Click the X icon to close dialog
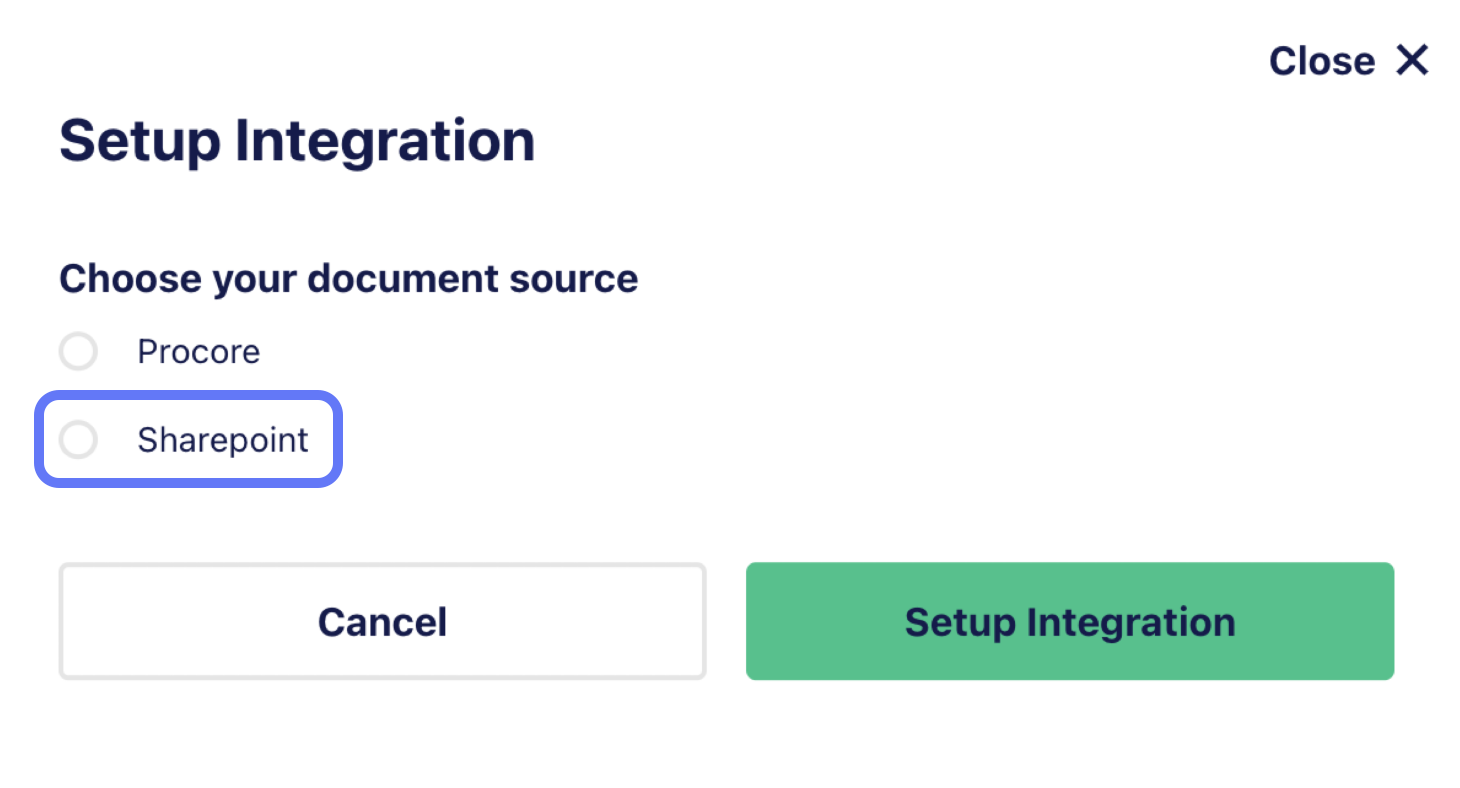The height and width of the screenshot is (788, 1460). (x=1412, y=61)
